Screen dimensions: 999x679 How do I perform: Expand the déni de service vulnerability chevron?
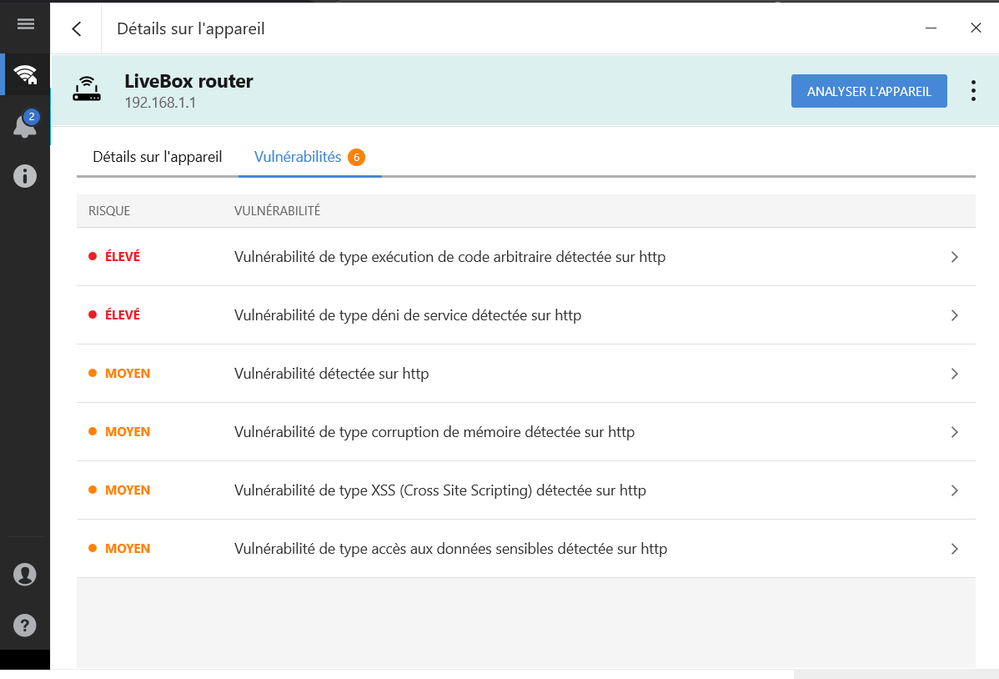click(954, 315)
